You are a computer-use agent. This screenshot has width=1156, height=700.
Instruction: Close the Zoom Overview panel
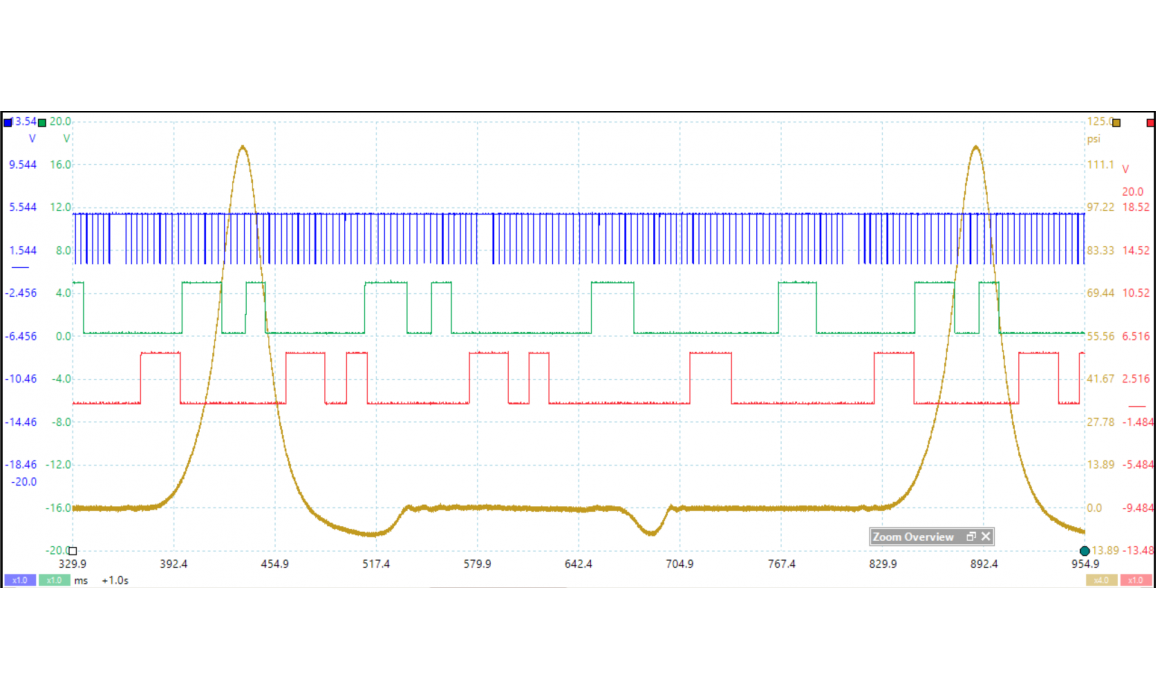point(986,537)
